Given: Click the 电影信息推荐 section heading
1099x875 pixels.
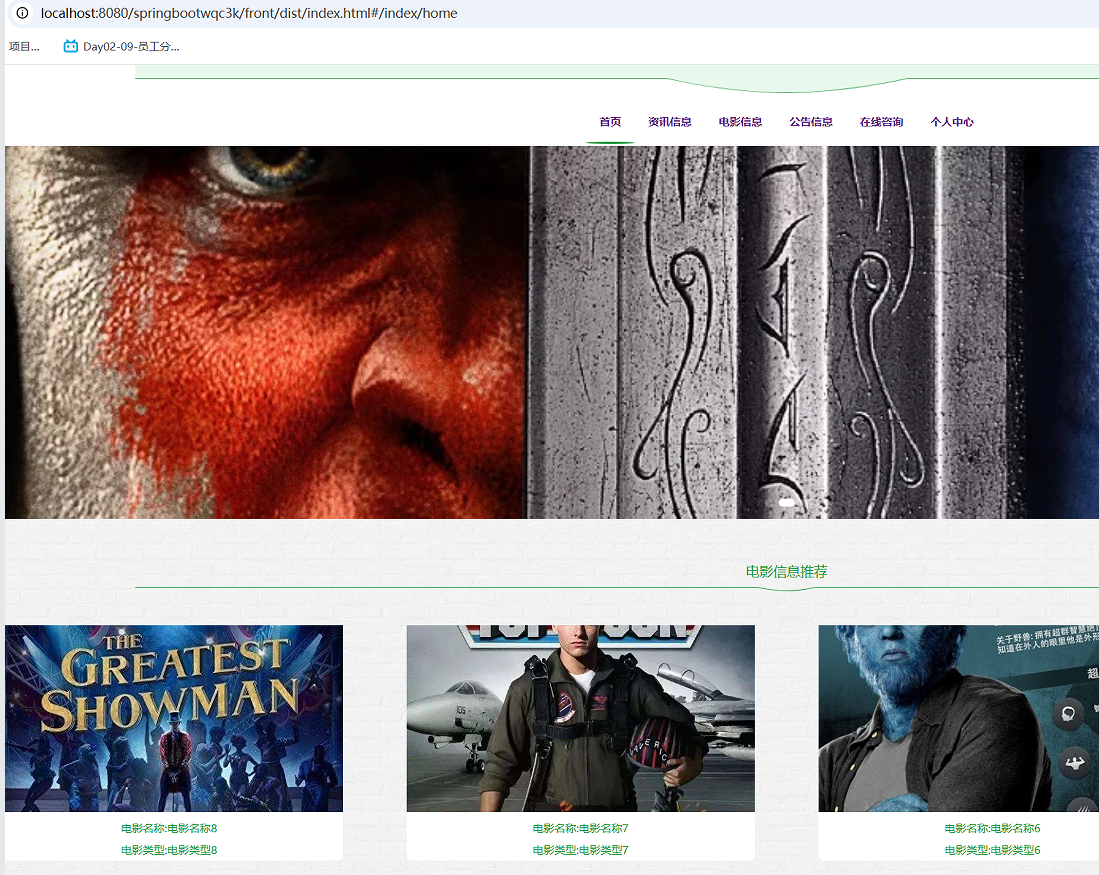Looking at the screenshot, I should pyautogui.click(x=786, y=571).
